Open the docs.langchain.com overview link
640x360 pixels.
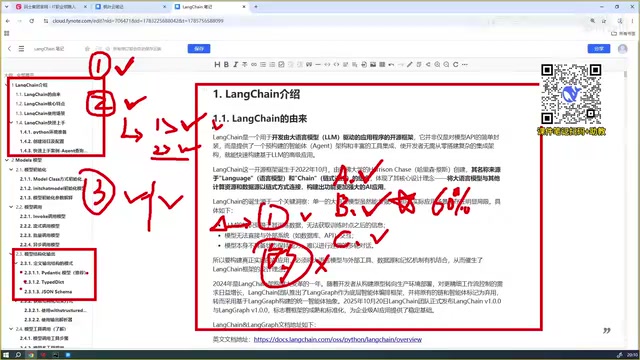click(x=338, y=340)
